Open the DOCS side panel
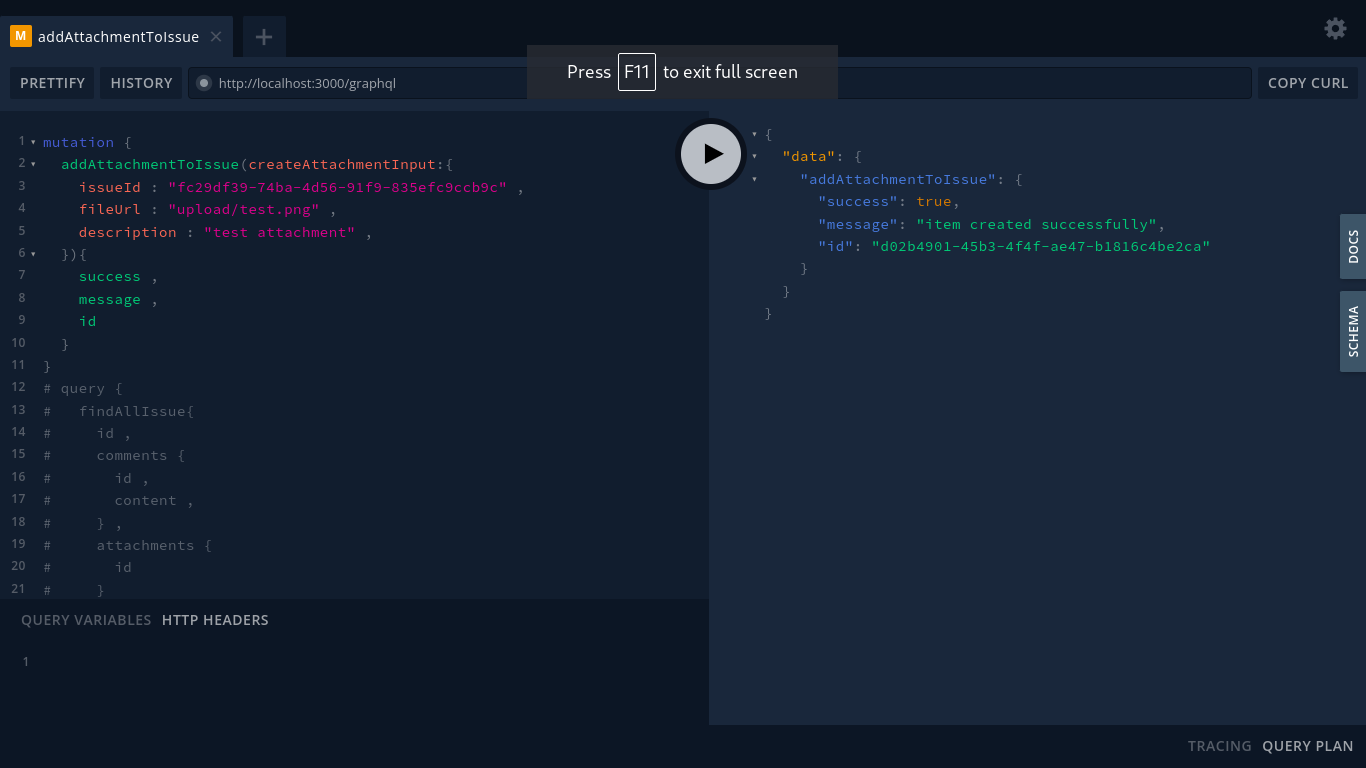 point(1353,246)
